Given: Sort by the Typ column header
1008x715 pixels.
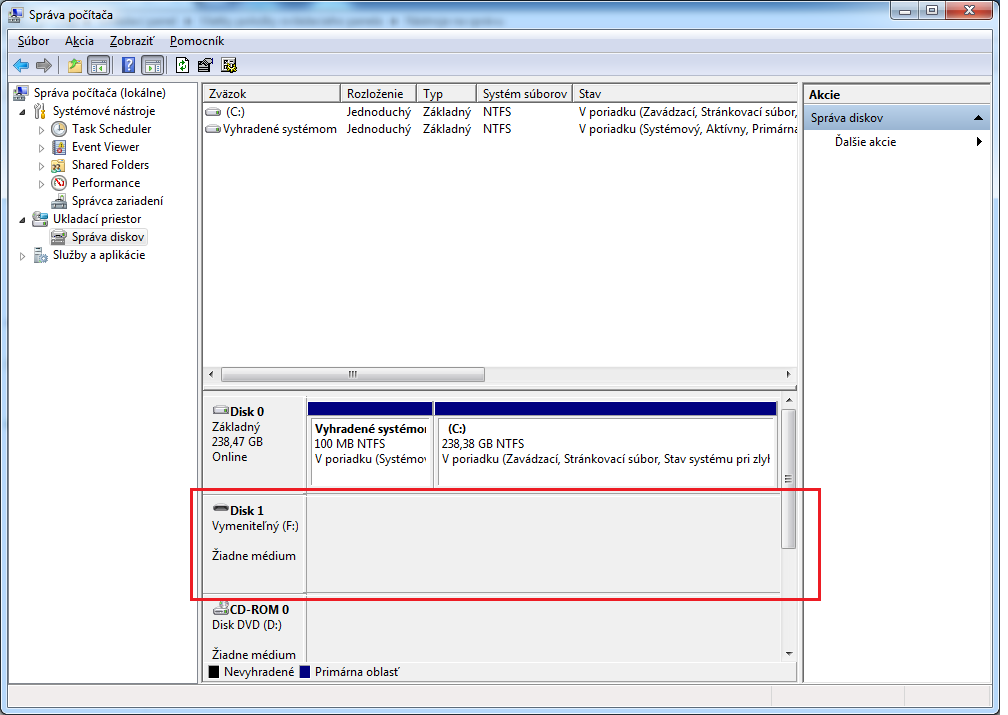Looking at the screenshot, I should [446, 93].
